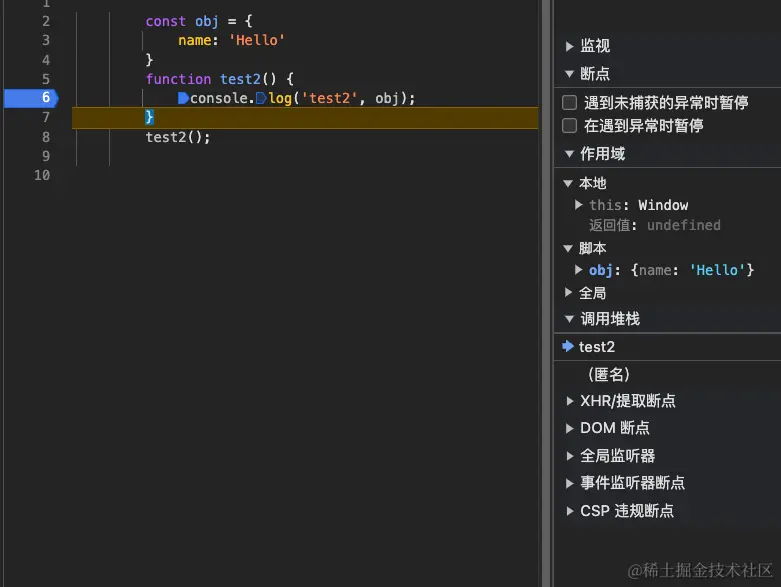The image size is (781, 587).
Task: Click line number 8 in the gutter
Action: [x=45, y=137]
